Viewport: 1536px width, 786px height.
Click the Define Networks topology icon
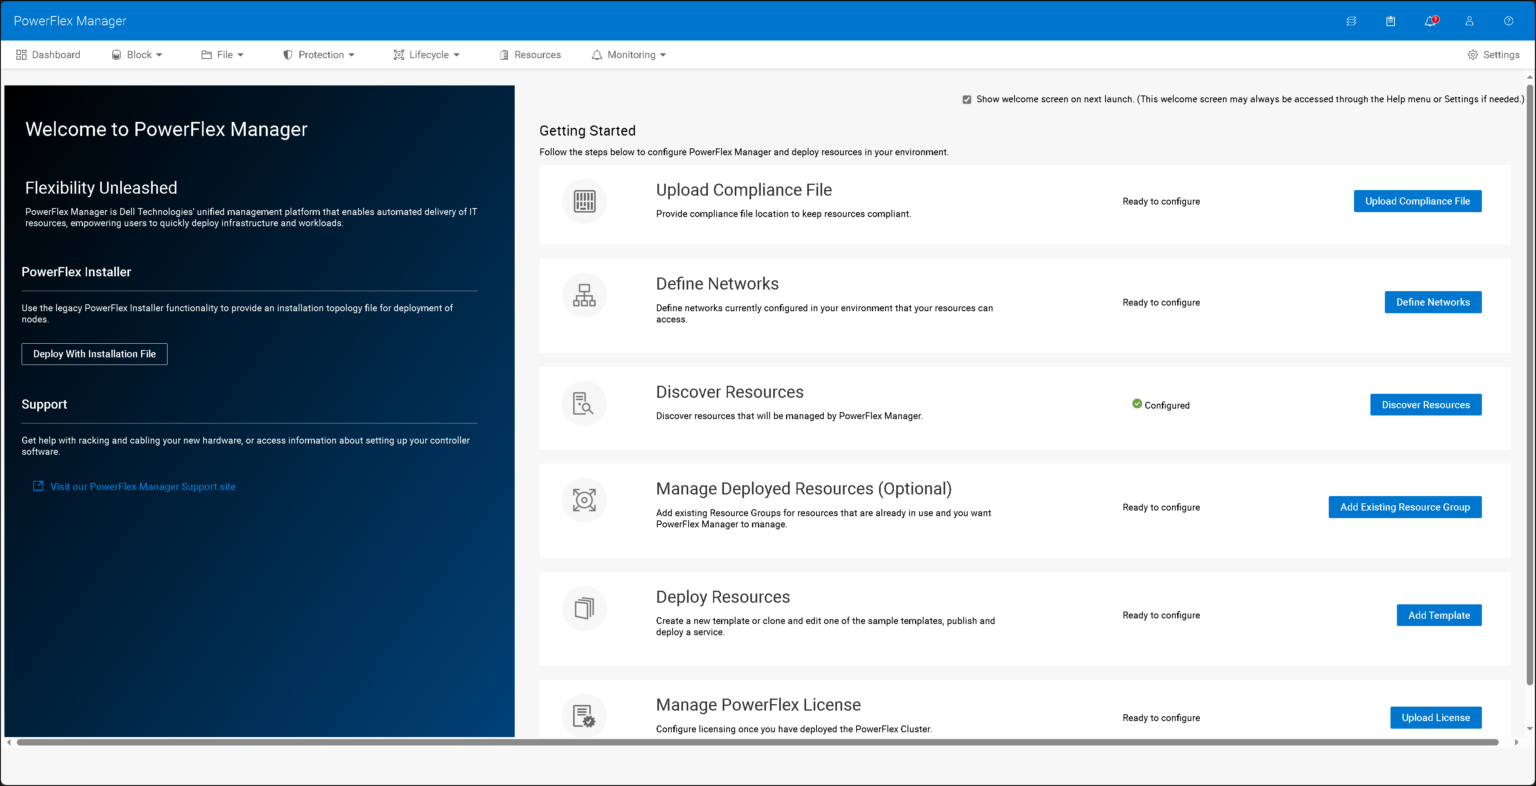(x=584, y=295)
